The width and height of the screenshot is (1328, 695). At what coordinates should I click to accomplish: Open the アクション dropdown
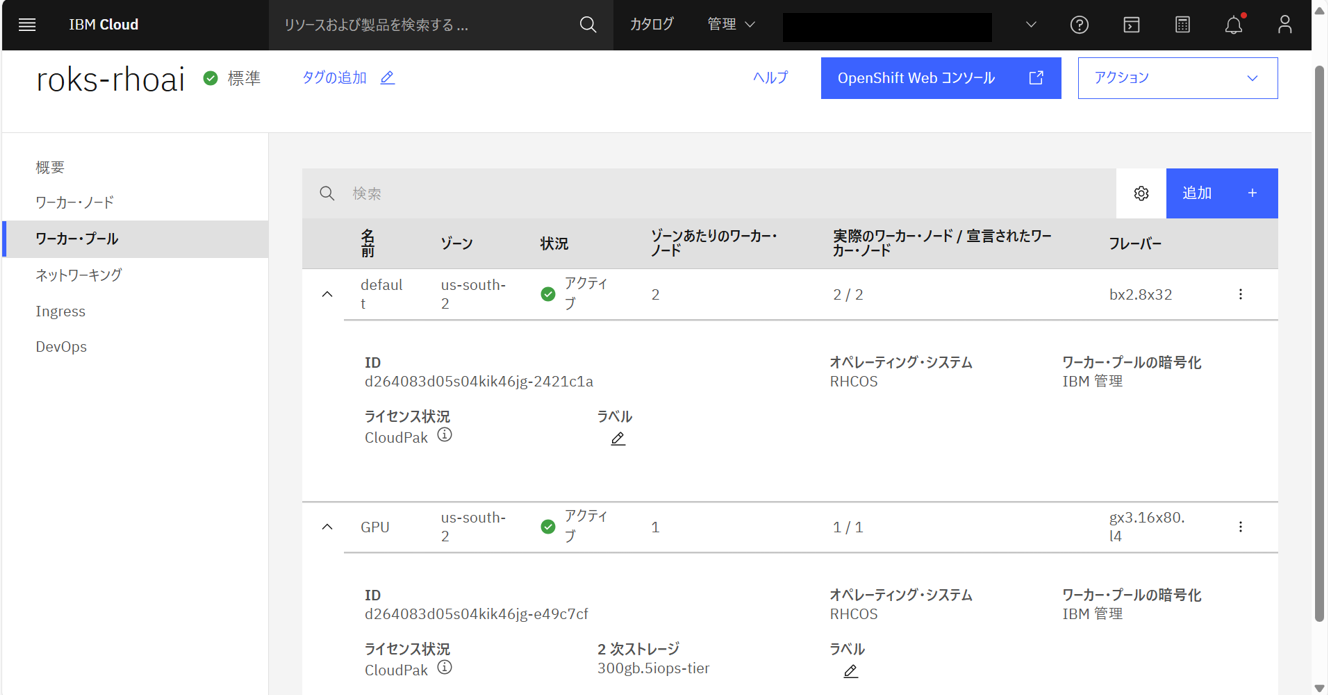pos(1177,78)
